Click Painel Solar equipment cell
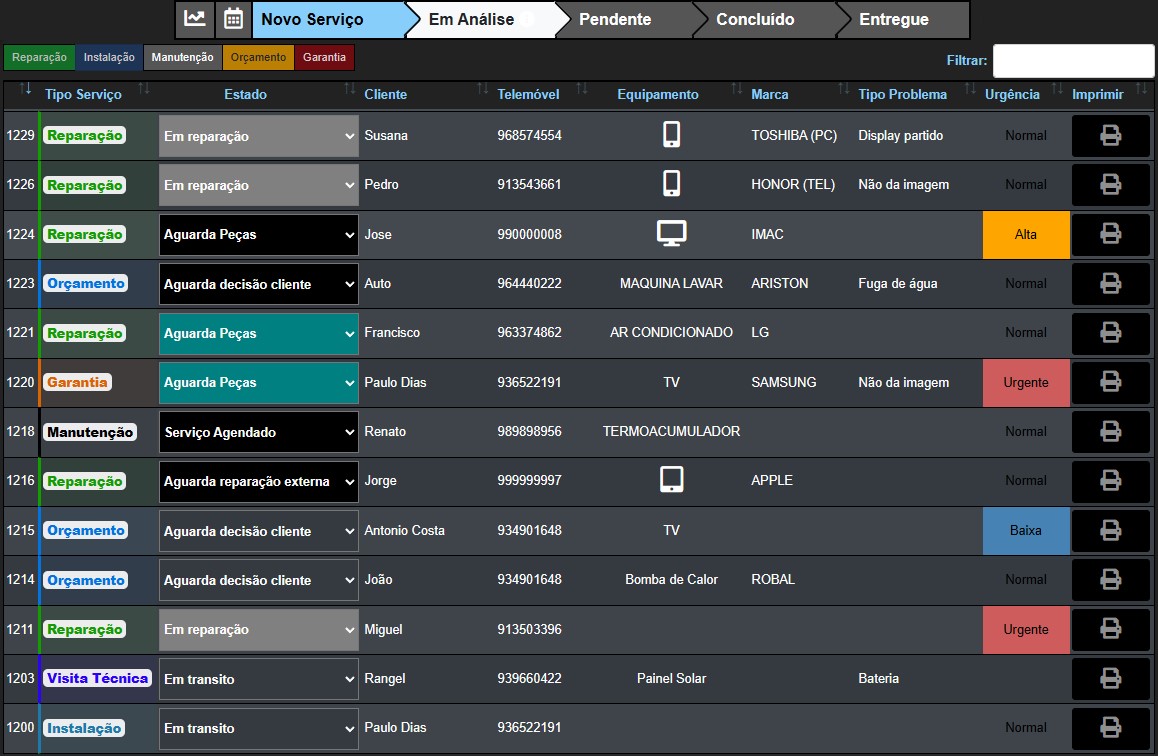1158x756 pixels. point(671,678)
